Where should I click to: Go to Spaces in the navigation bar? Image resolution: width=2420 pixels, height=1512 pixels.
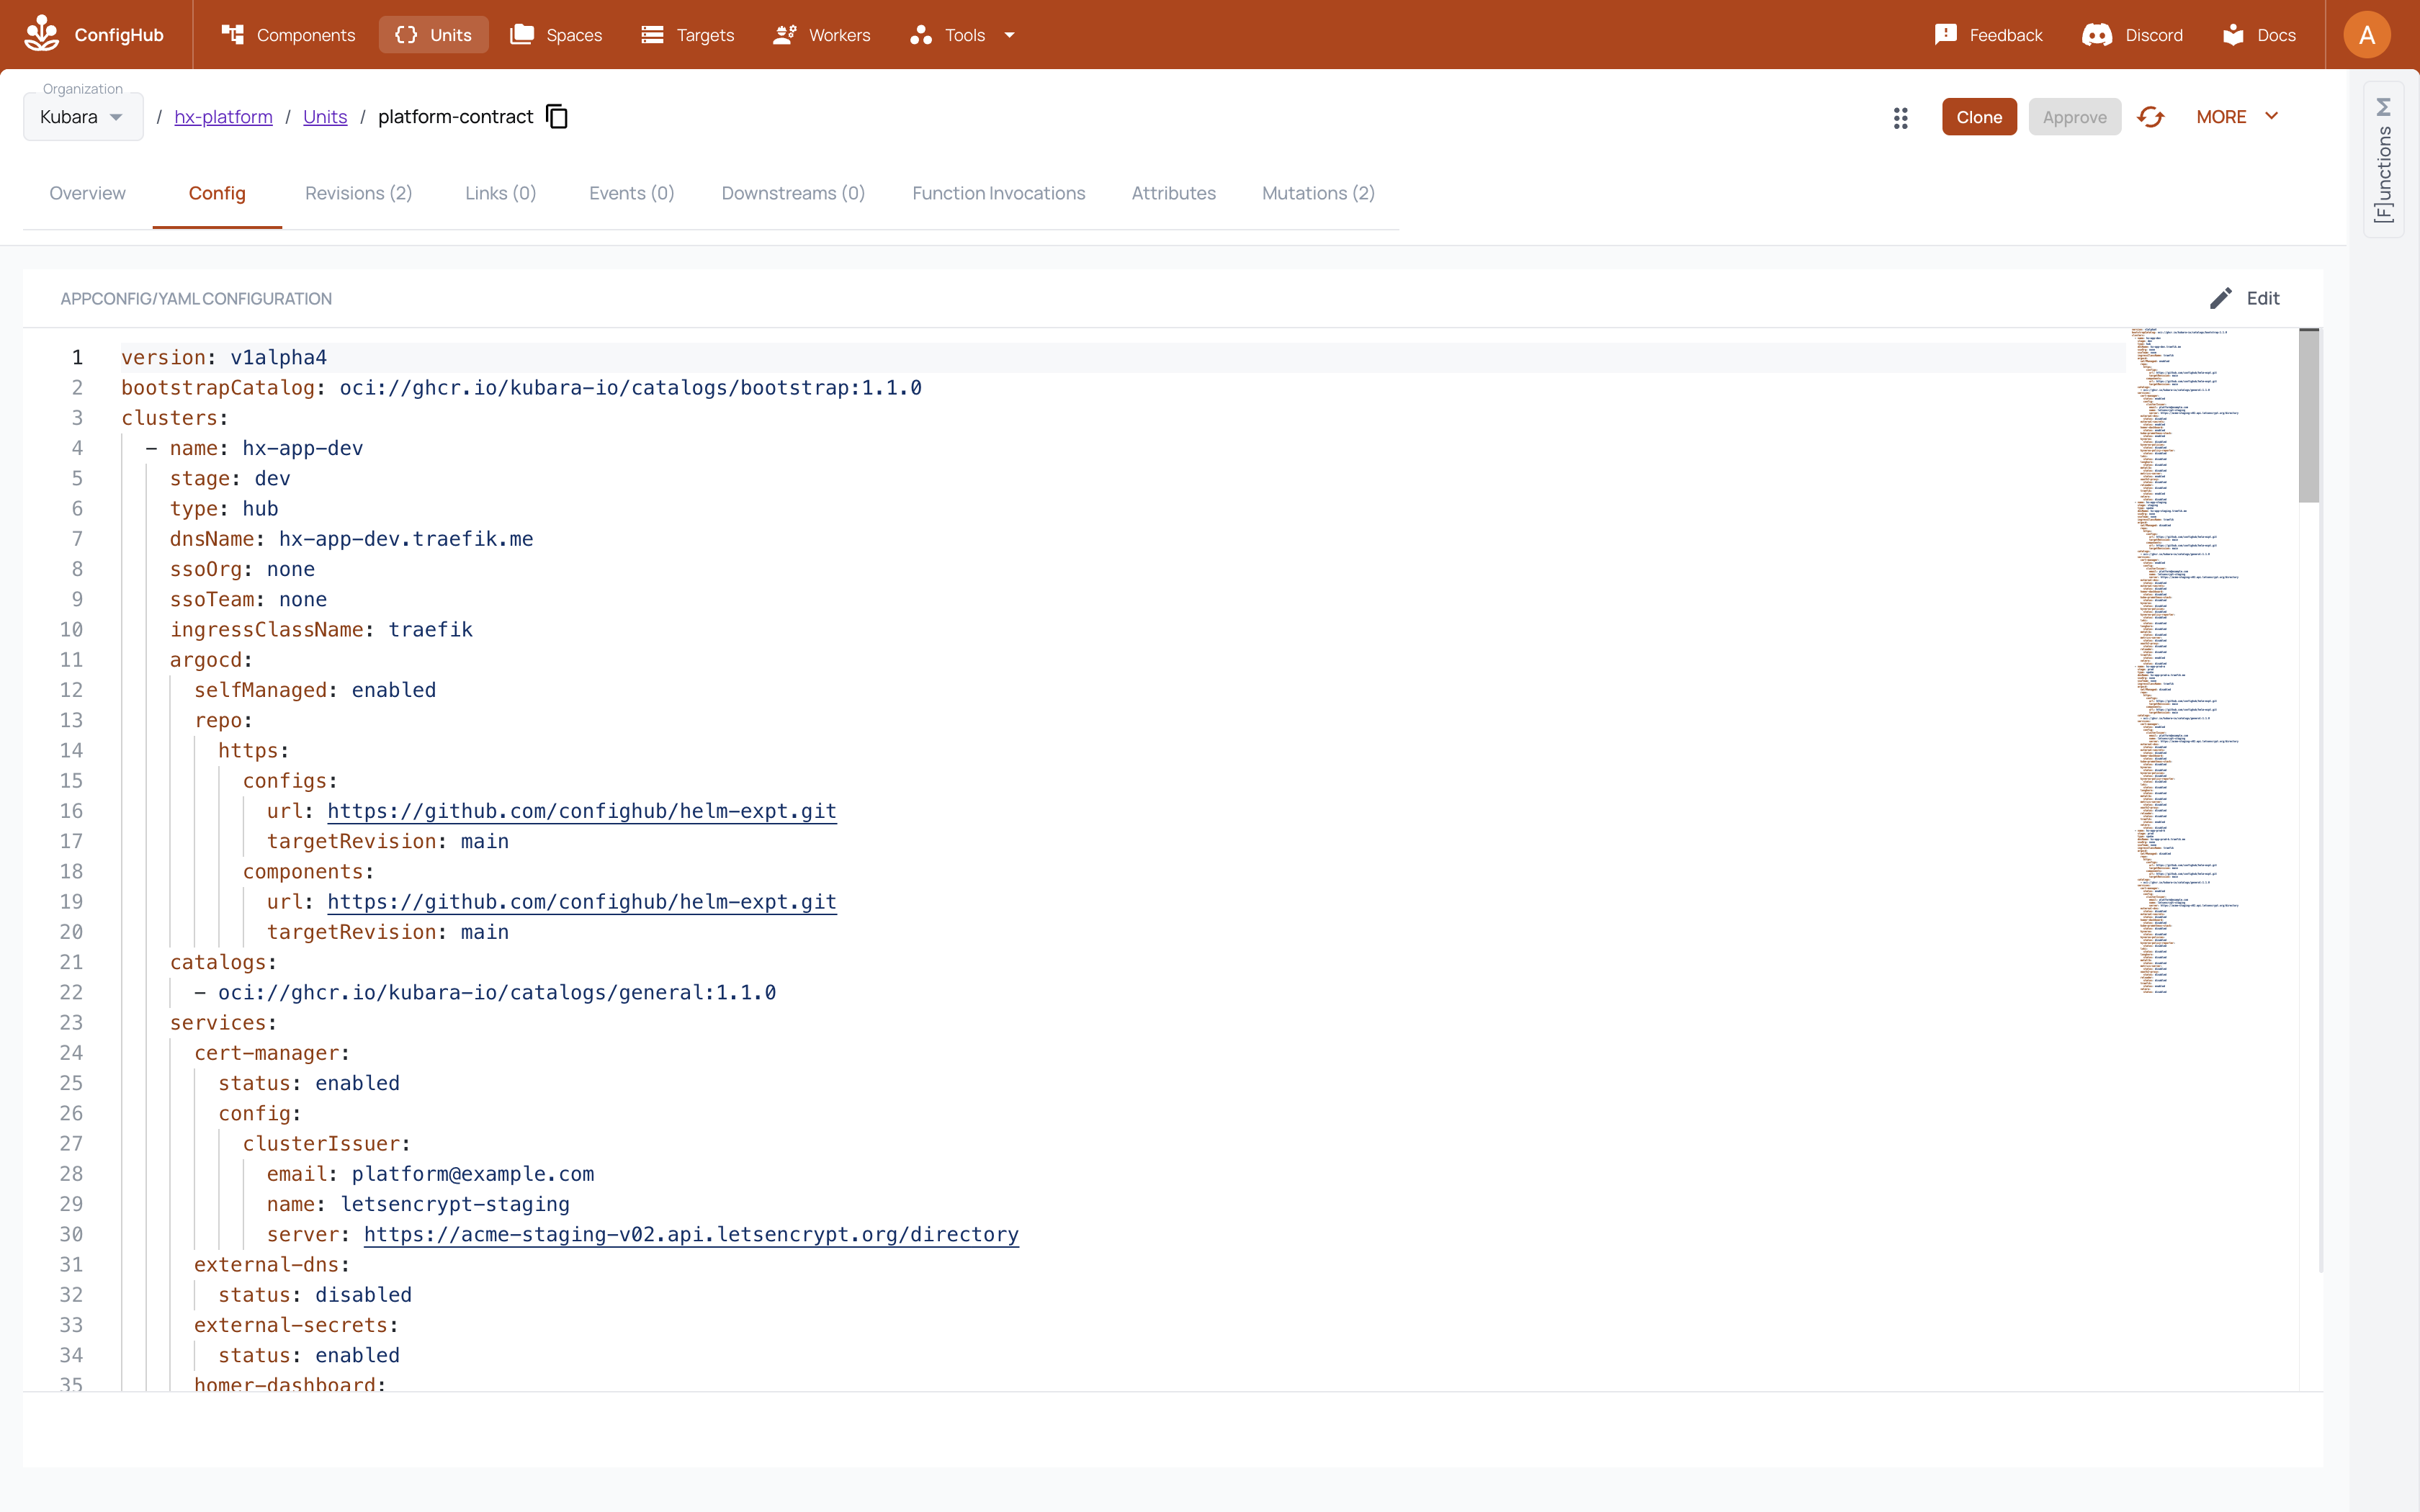556,35
